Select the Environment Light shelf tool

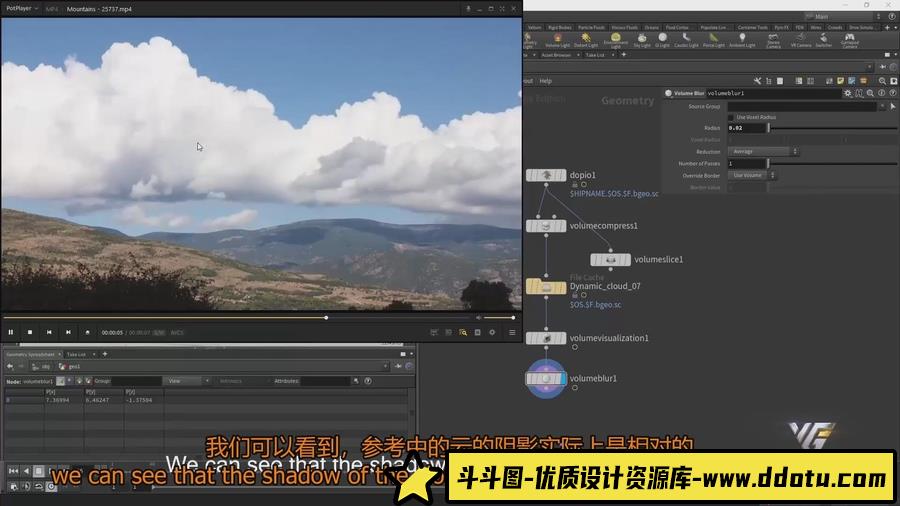coord(615,40)
